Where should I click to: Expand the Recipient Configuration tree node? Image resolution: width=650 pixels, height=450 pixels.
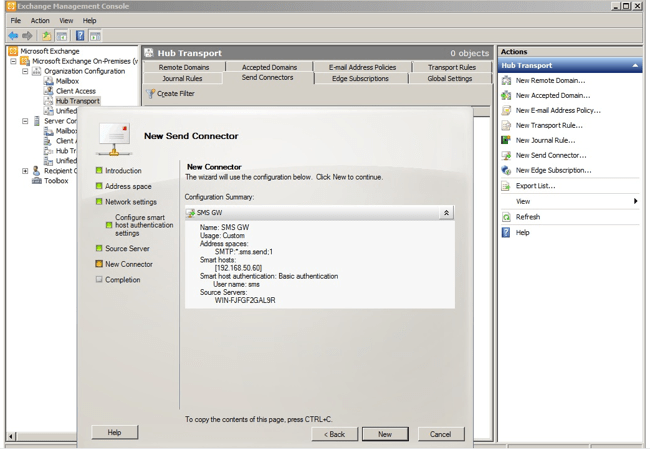point(25,171)
